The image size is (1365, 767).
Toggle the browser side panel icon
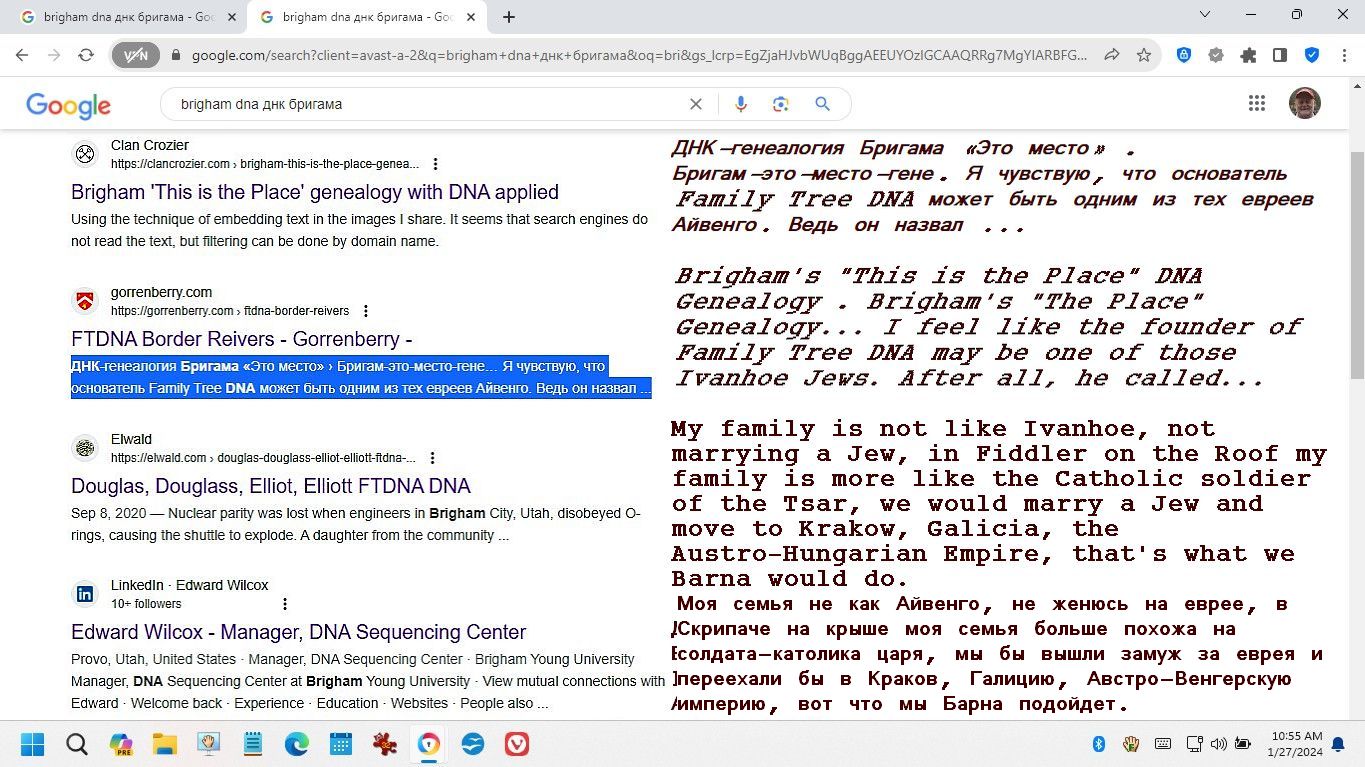point(1280,56)
